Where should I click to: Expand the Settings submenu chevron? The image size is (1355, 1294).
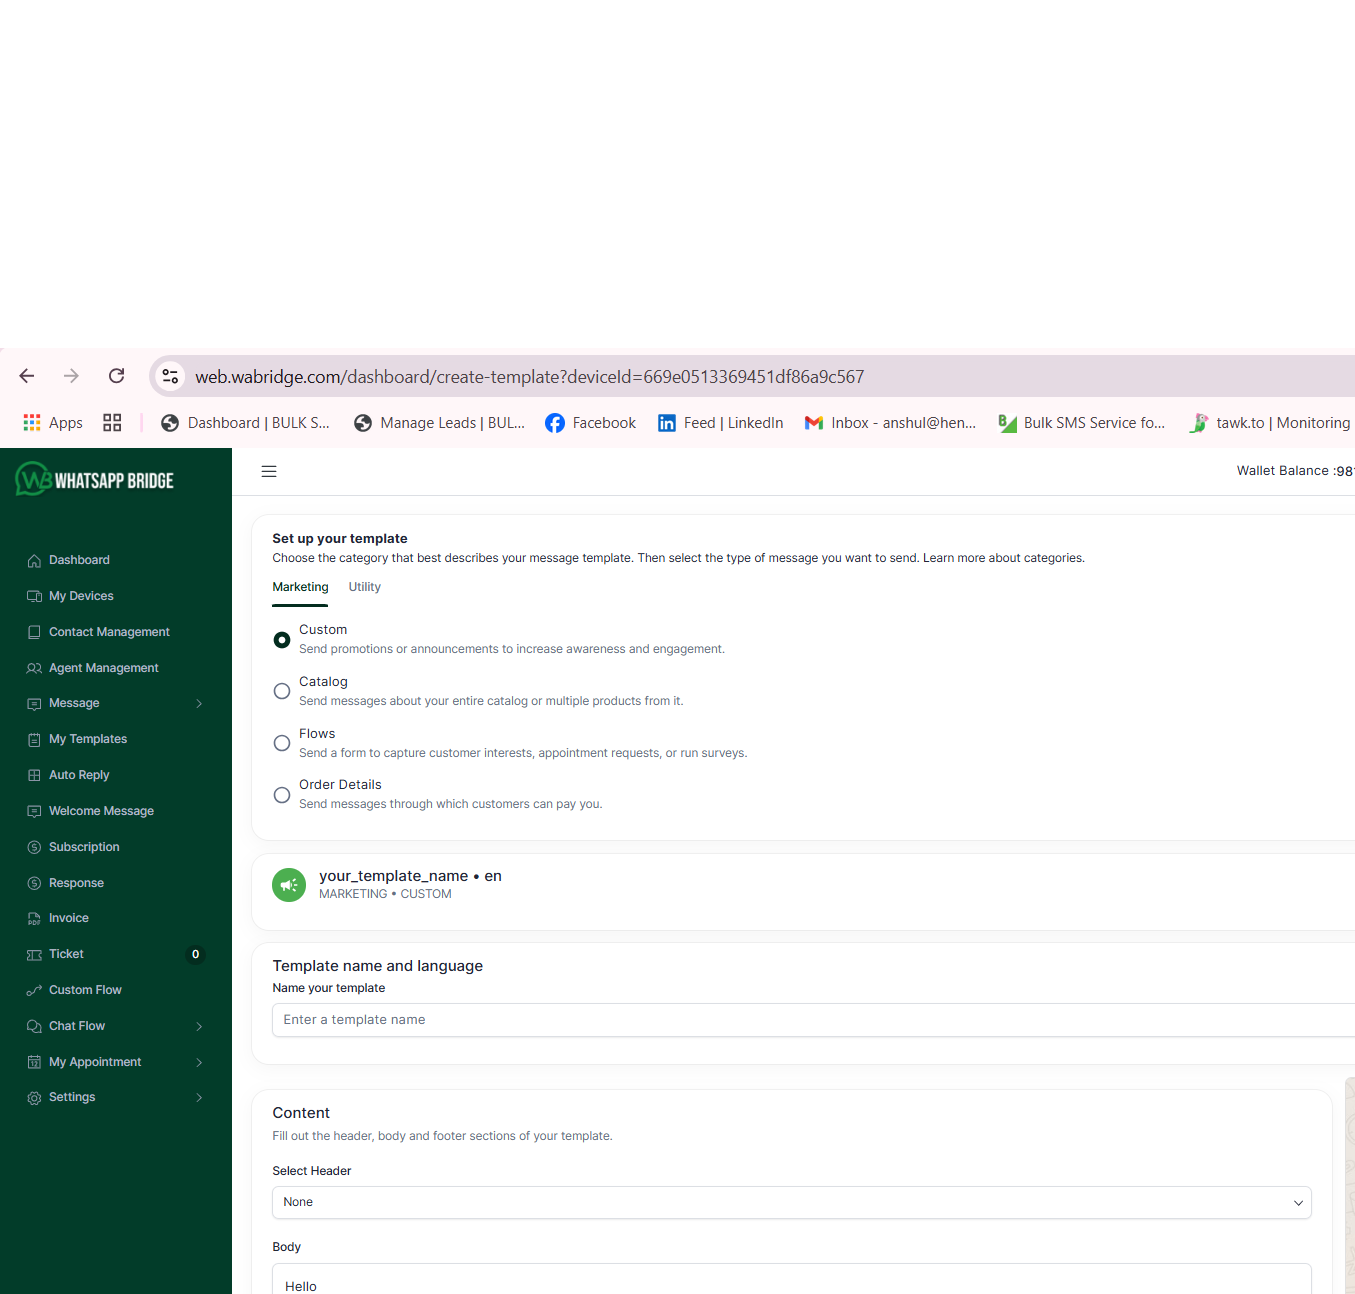(x=199, y=1097)
